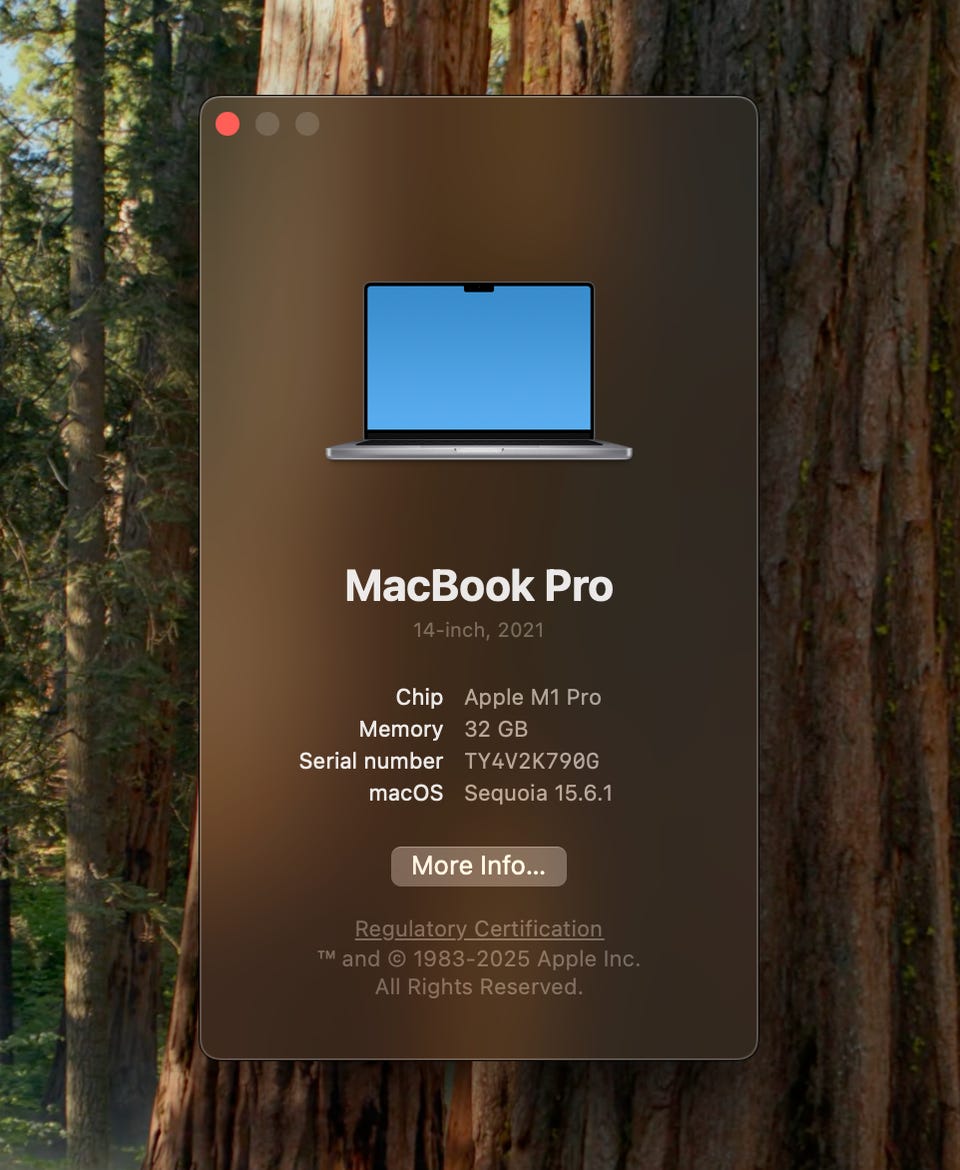Select the MacBook Pro title text

pos(479,586)
